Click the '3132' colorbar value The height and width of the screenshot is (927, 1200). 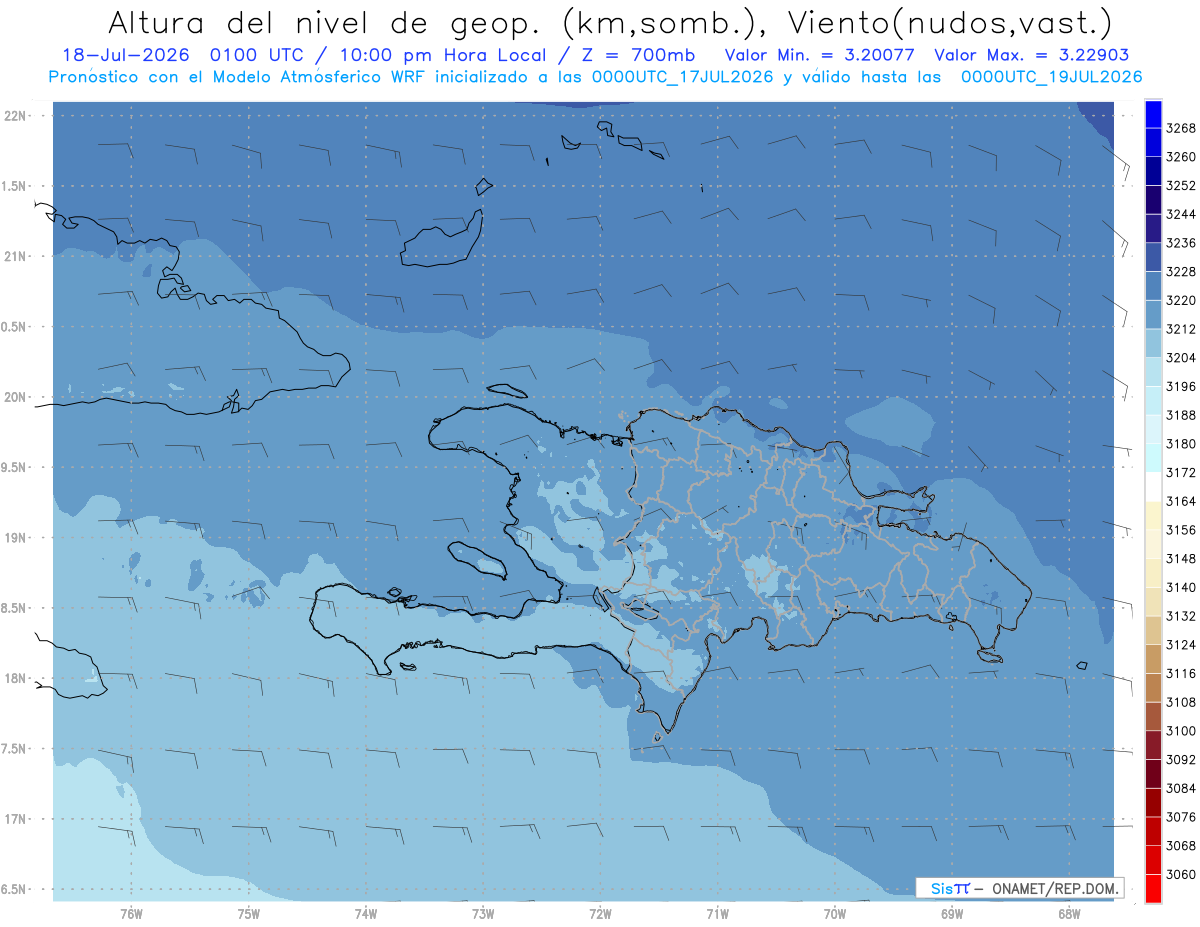point(1181,616)
